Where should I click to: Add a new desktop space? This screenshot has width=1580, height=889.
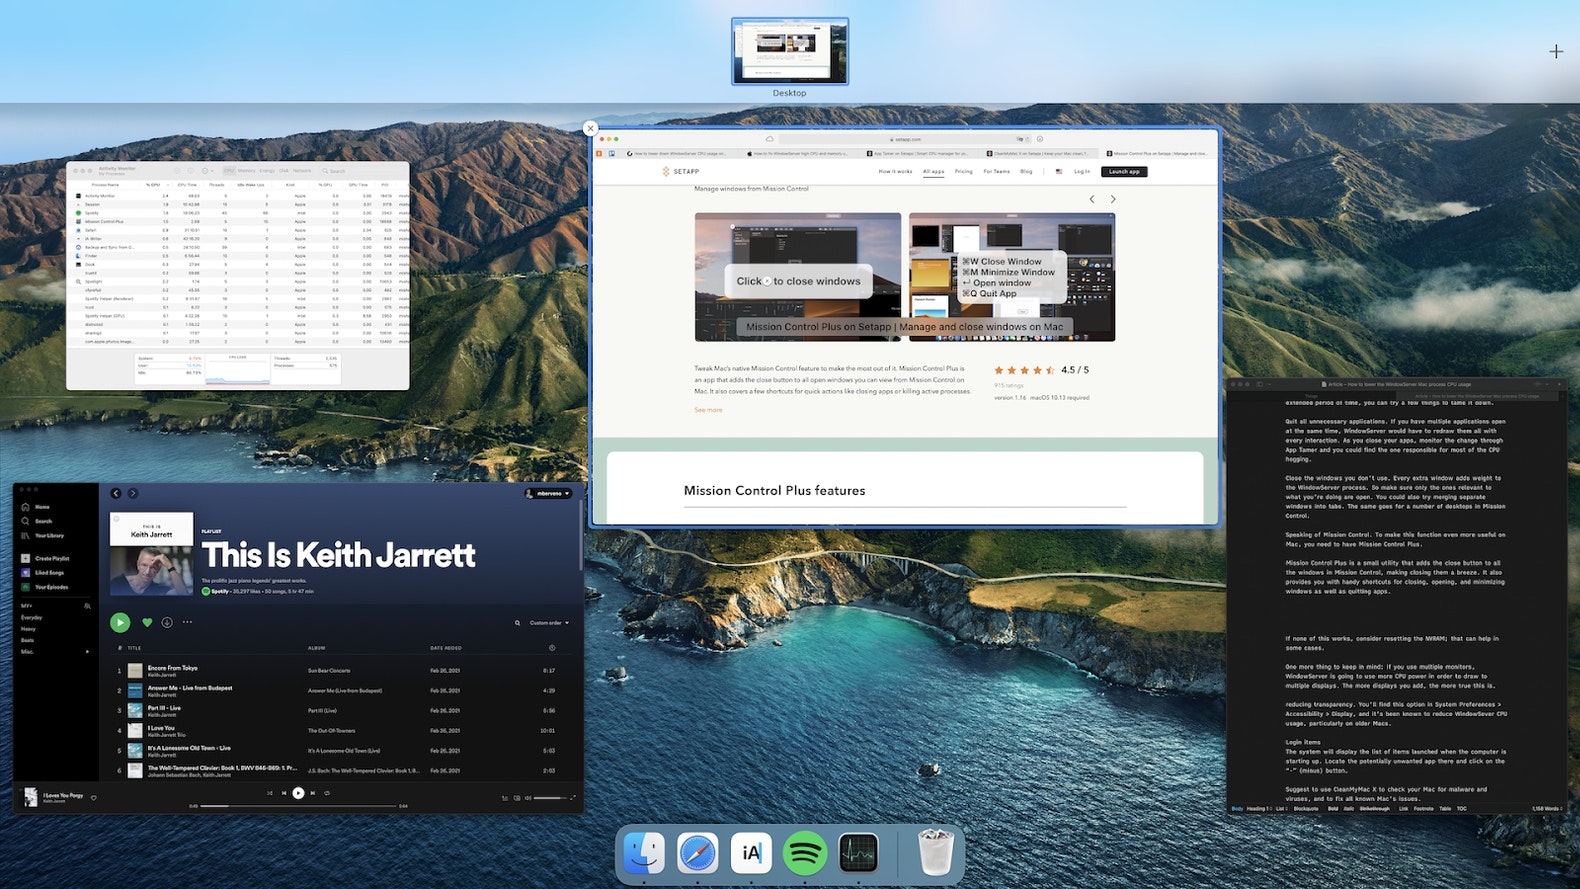point(1556,51)
